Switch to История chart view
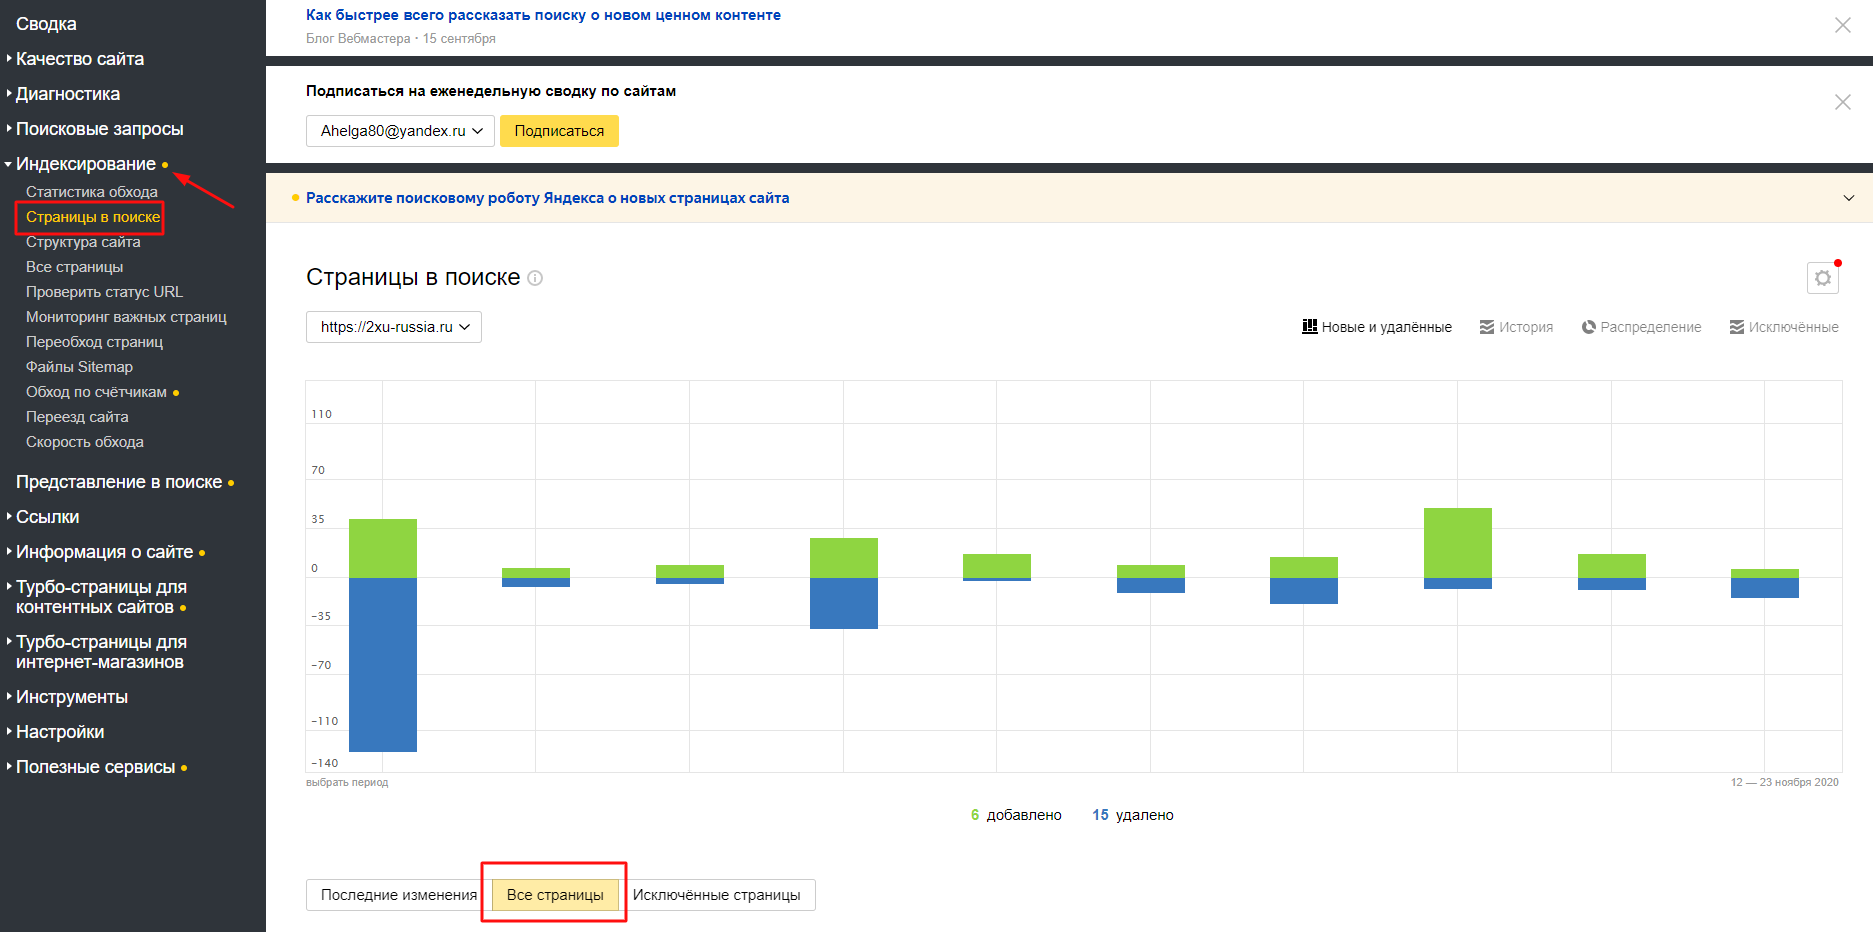This screenshot has height=932, width=1873. [1516, 327]
